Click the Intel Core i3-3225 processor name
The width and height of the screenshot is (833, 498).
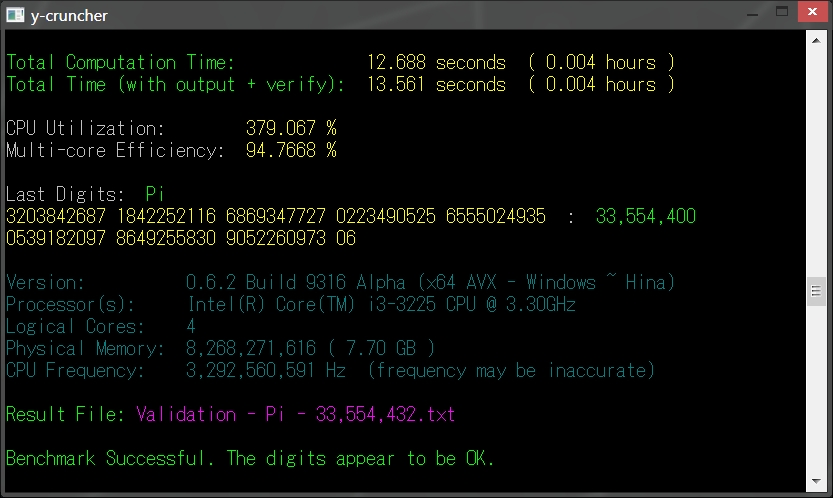pyautogui.click(x=381, y=305)
